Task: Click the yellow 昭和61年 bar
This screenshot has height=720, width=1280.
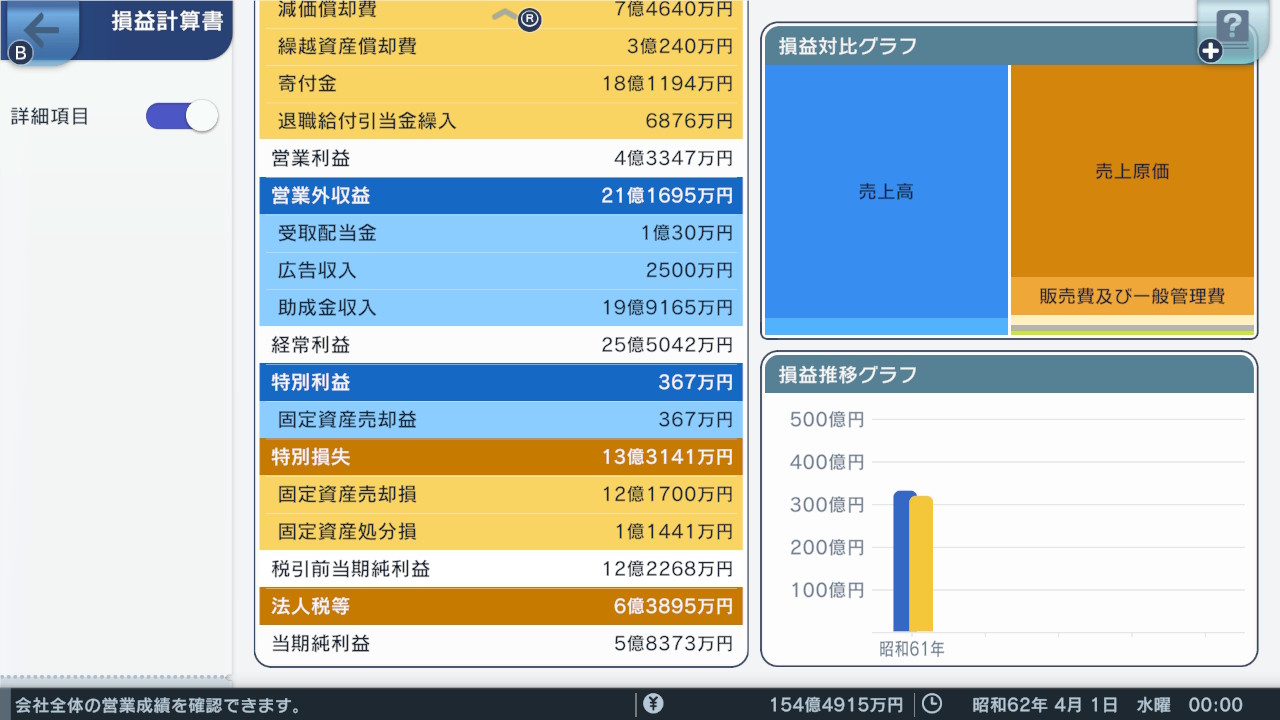Action: tap(922, 564)
